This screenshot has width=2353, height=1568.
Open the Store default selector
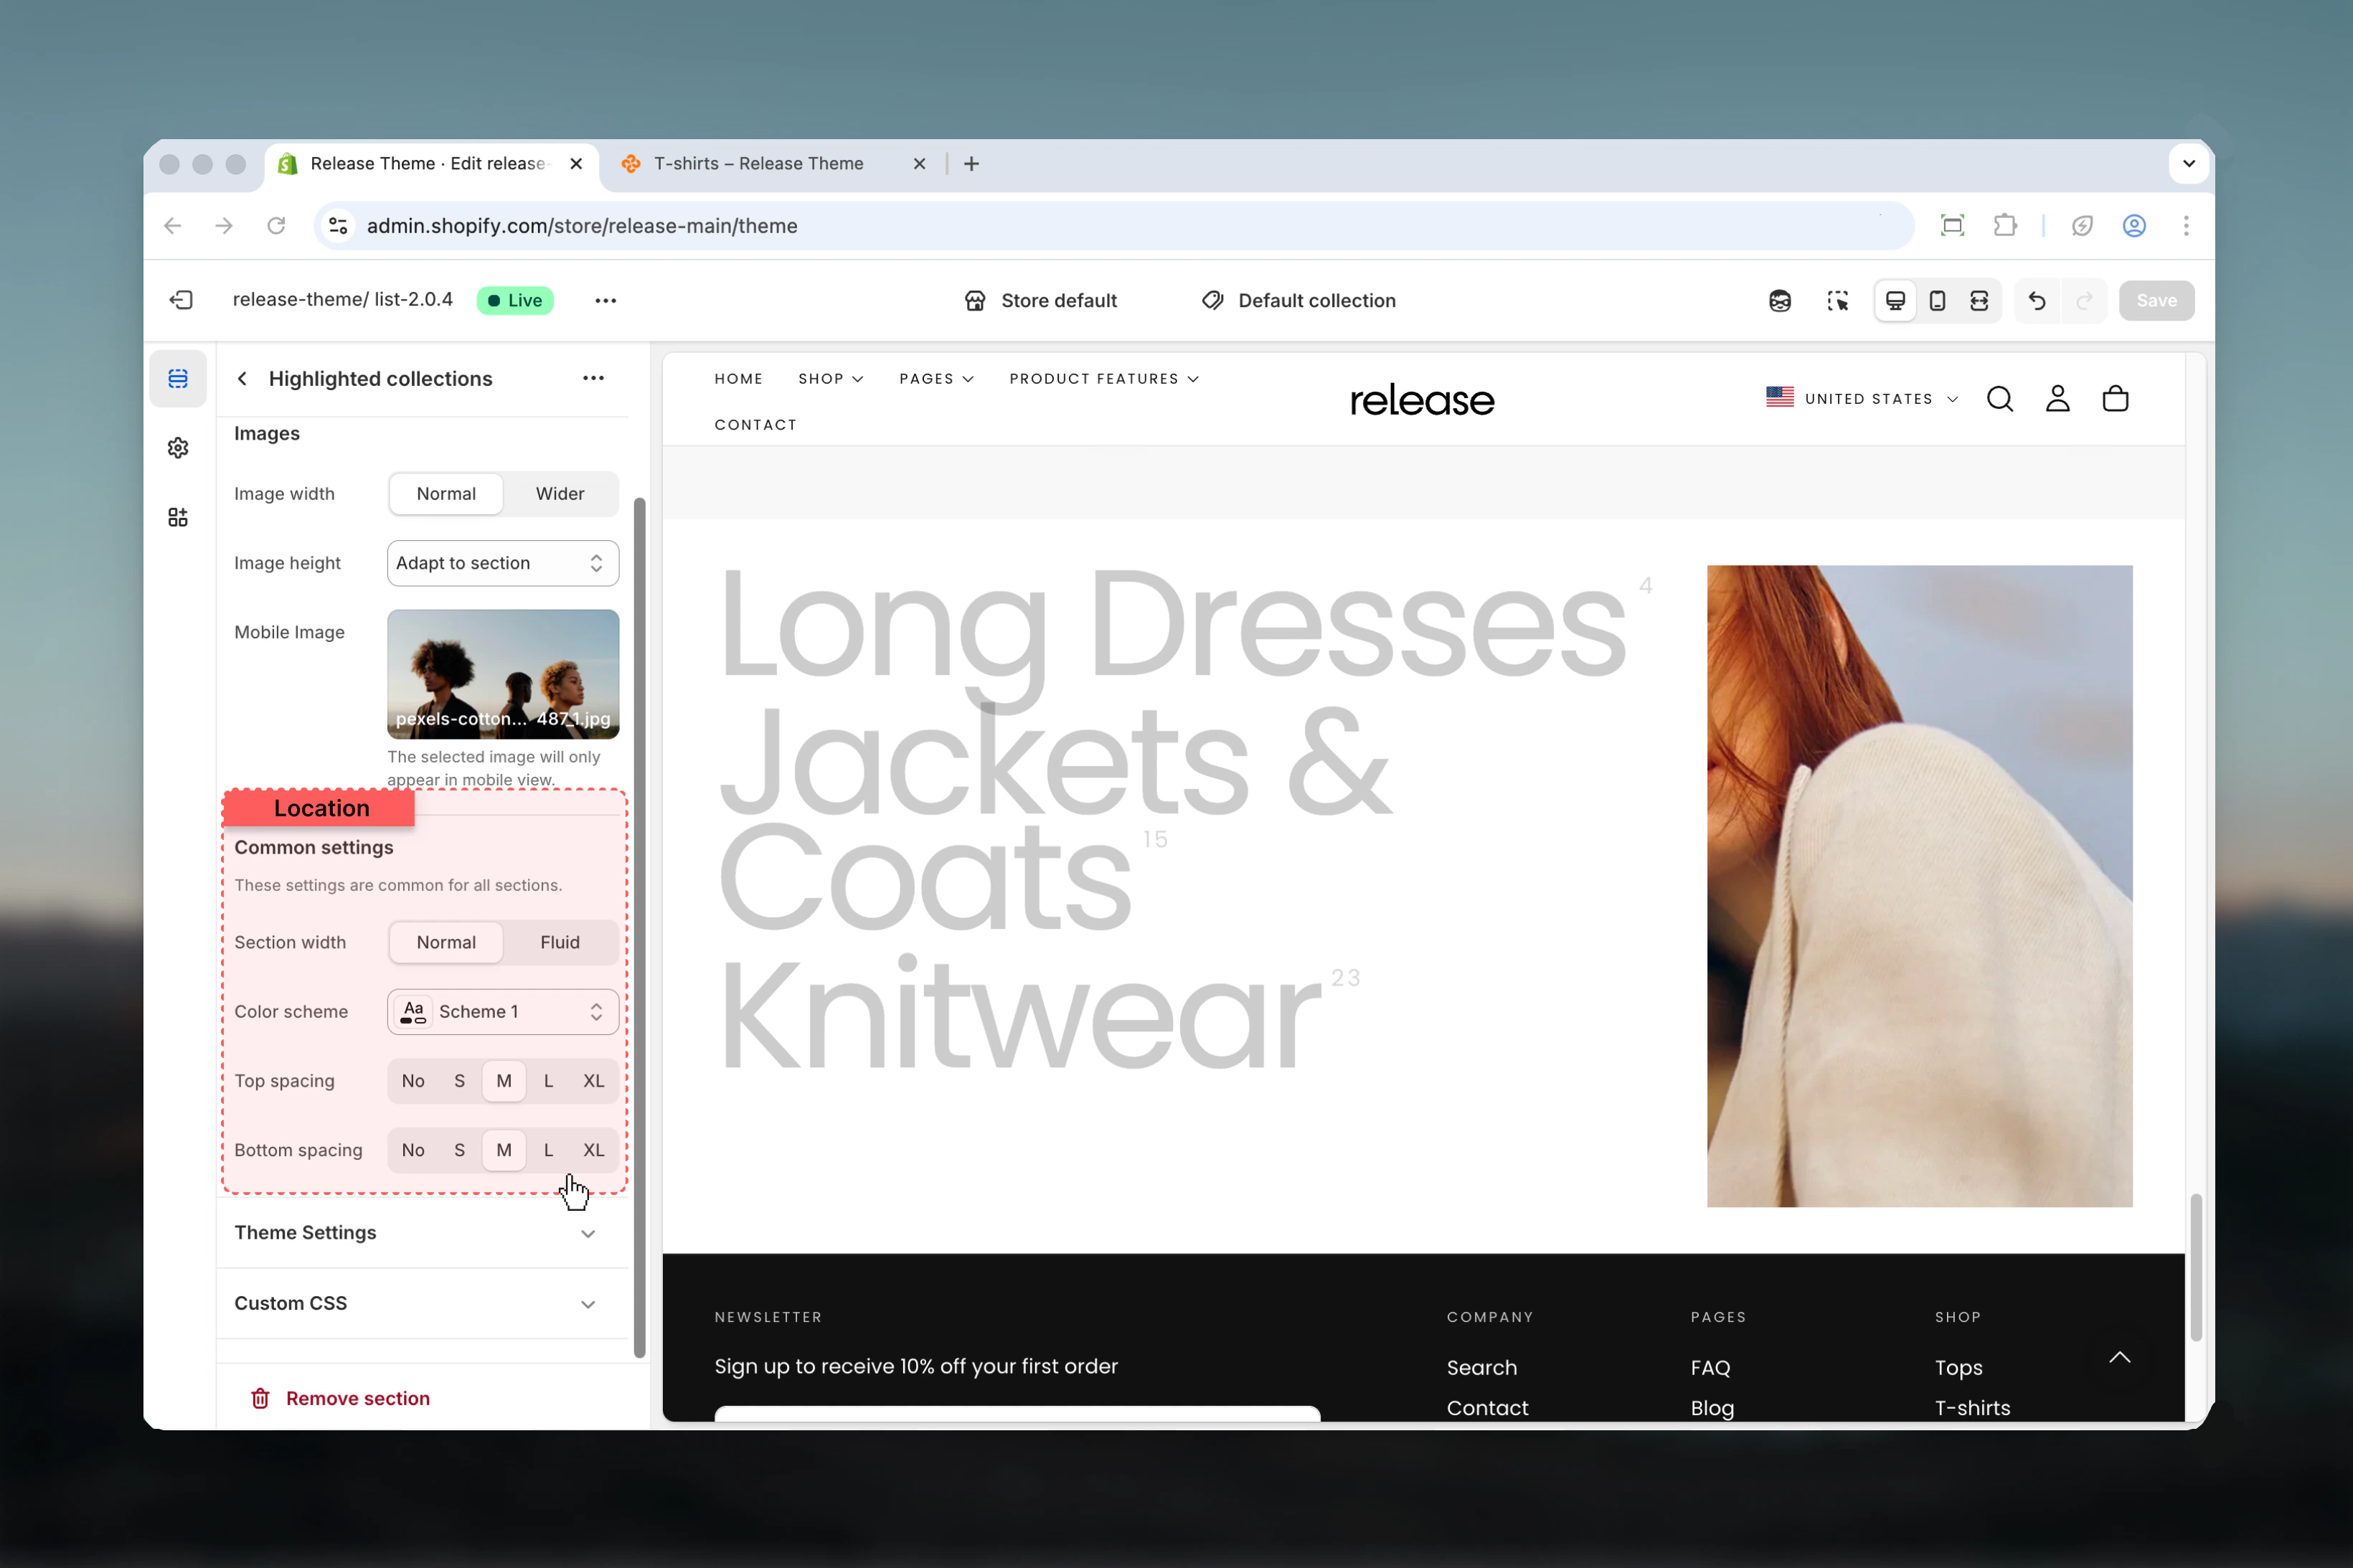click(1040, 300)
